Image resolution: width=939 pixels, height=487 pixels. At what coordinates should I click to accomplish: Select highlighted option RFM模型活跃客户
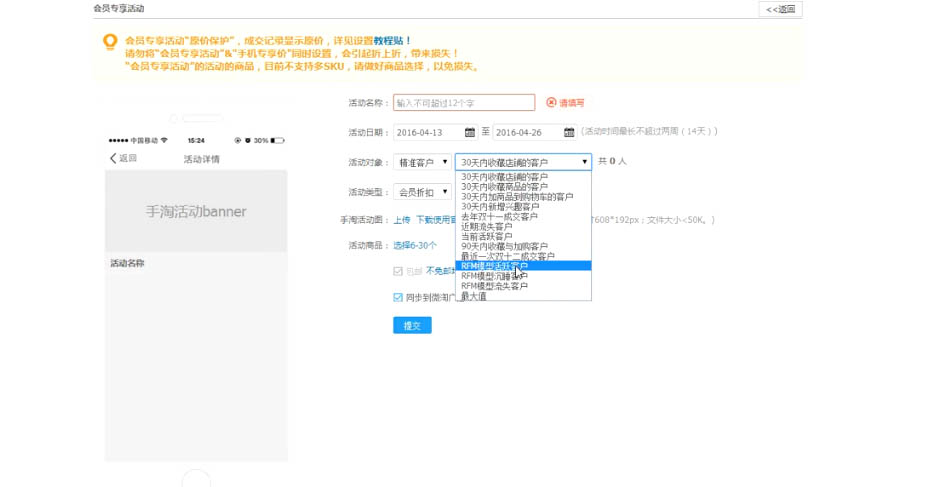pyautogui.click(x=523, y=266)
